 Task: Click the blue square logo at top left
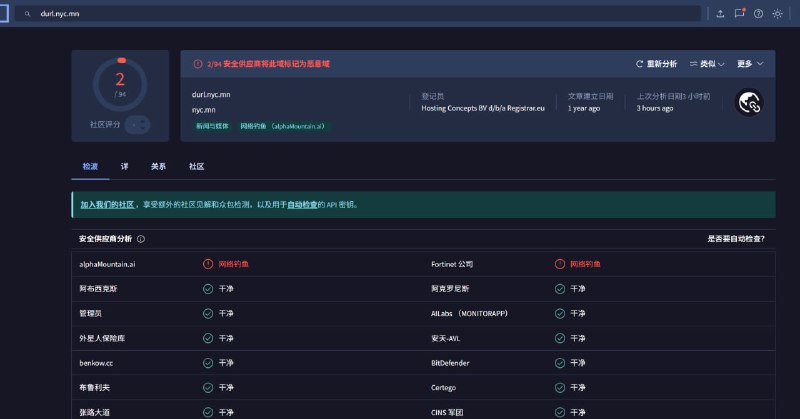coord(4,14)
